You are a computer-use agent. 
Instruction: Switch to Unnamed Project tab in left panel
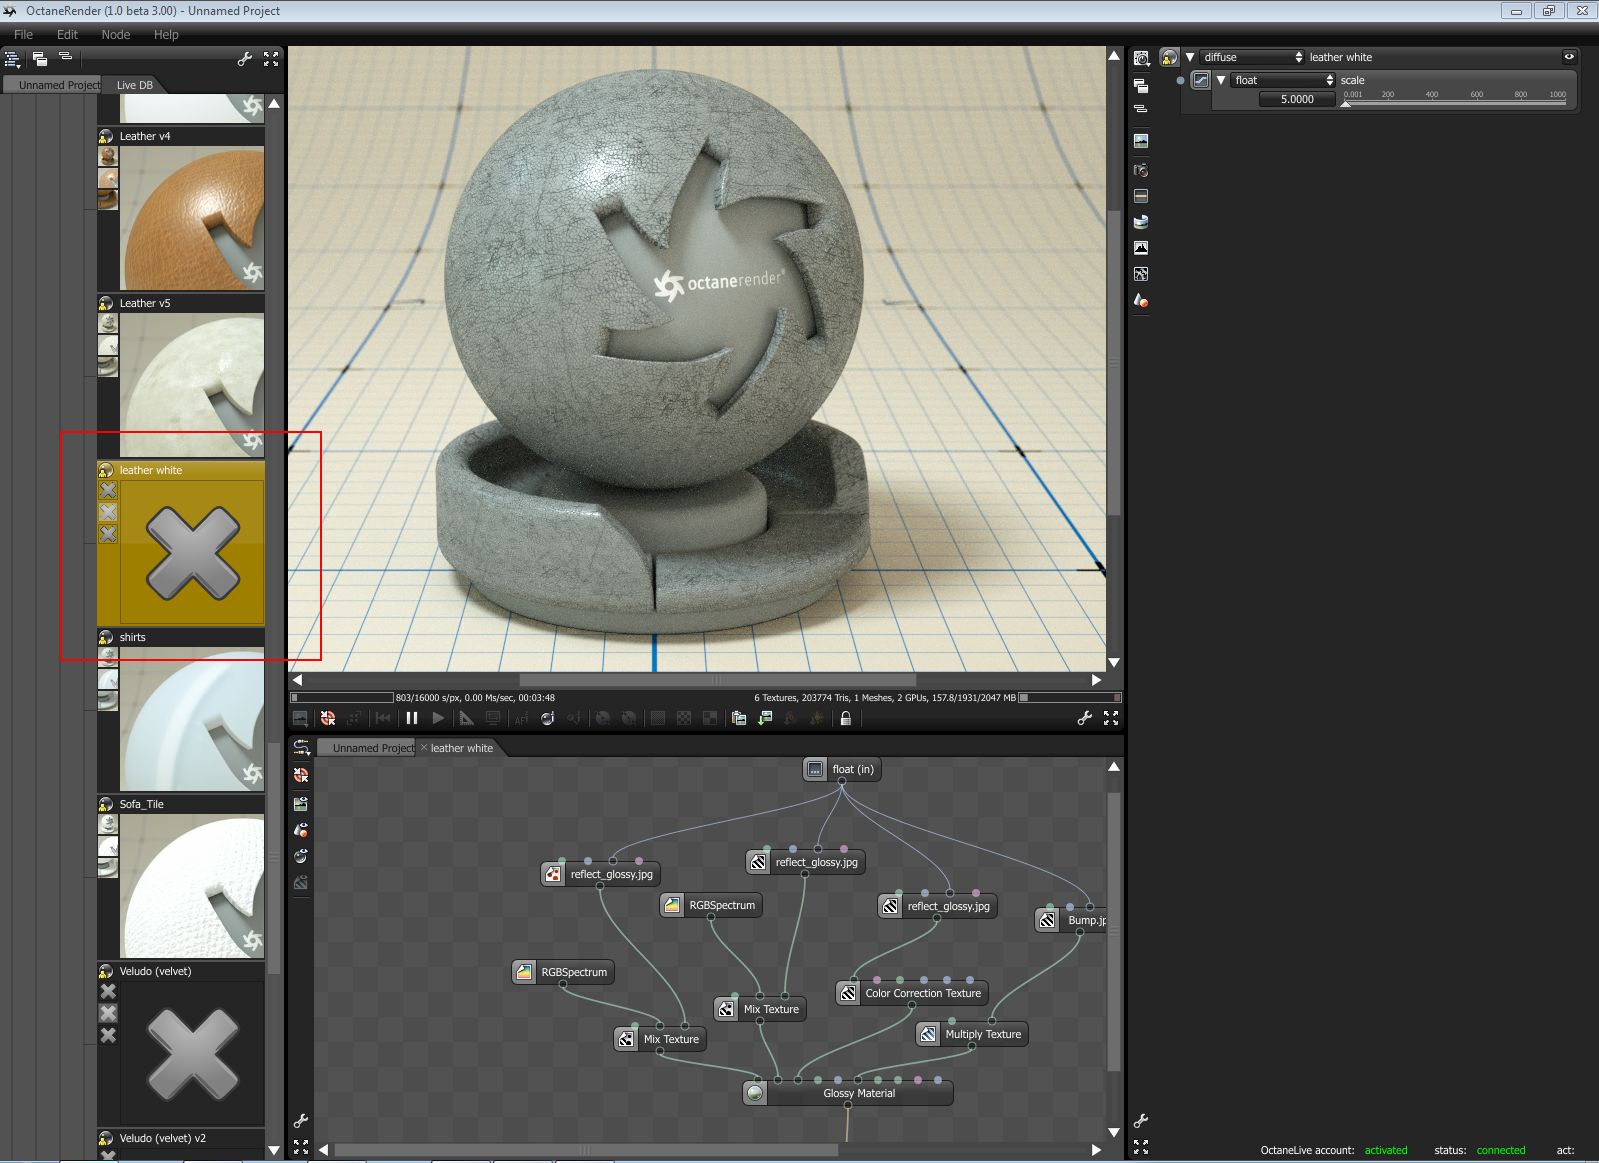pyautogui.click(x=54, y=85)
